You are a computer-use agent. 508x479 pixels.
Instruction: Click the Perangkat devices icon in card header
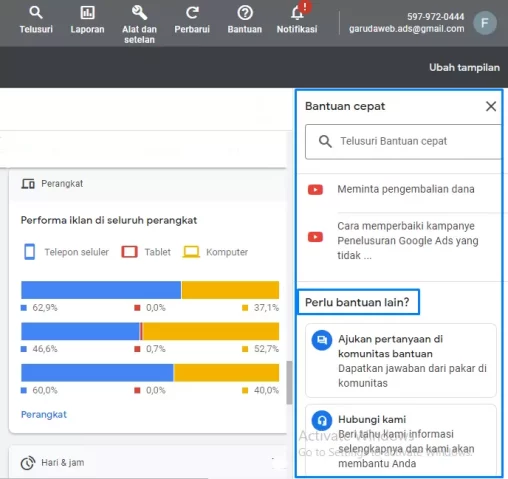click(x=28, y=184)
